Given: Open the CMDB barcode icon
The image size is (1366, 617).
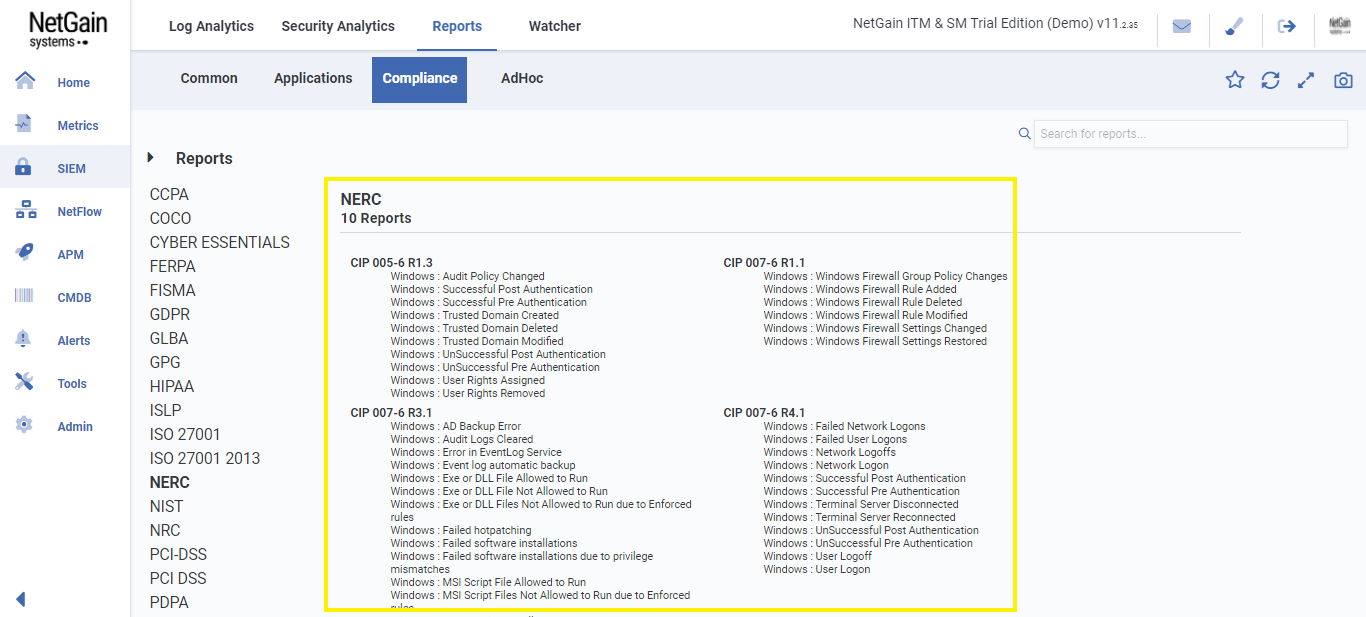Looking at the screenshot, I should click(24, 296).
